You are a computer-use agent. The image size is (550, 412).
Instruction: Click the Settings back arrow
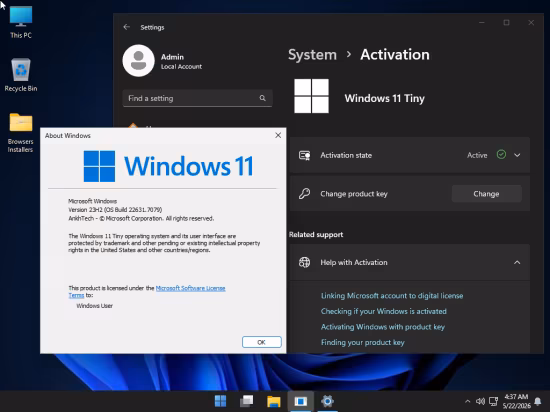pyautogui.click(x=127, y=27)
